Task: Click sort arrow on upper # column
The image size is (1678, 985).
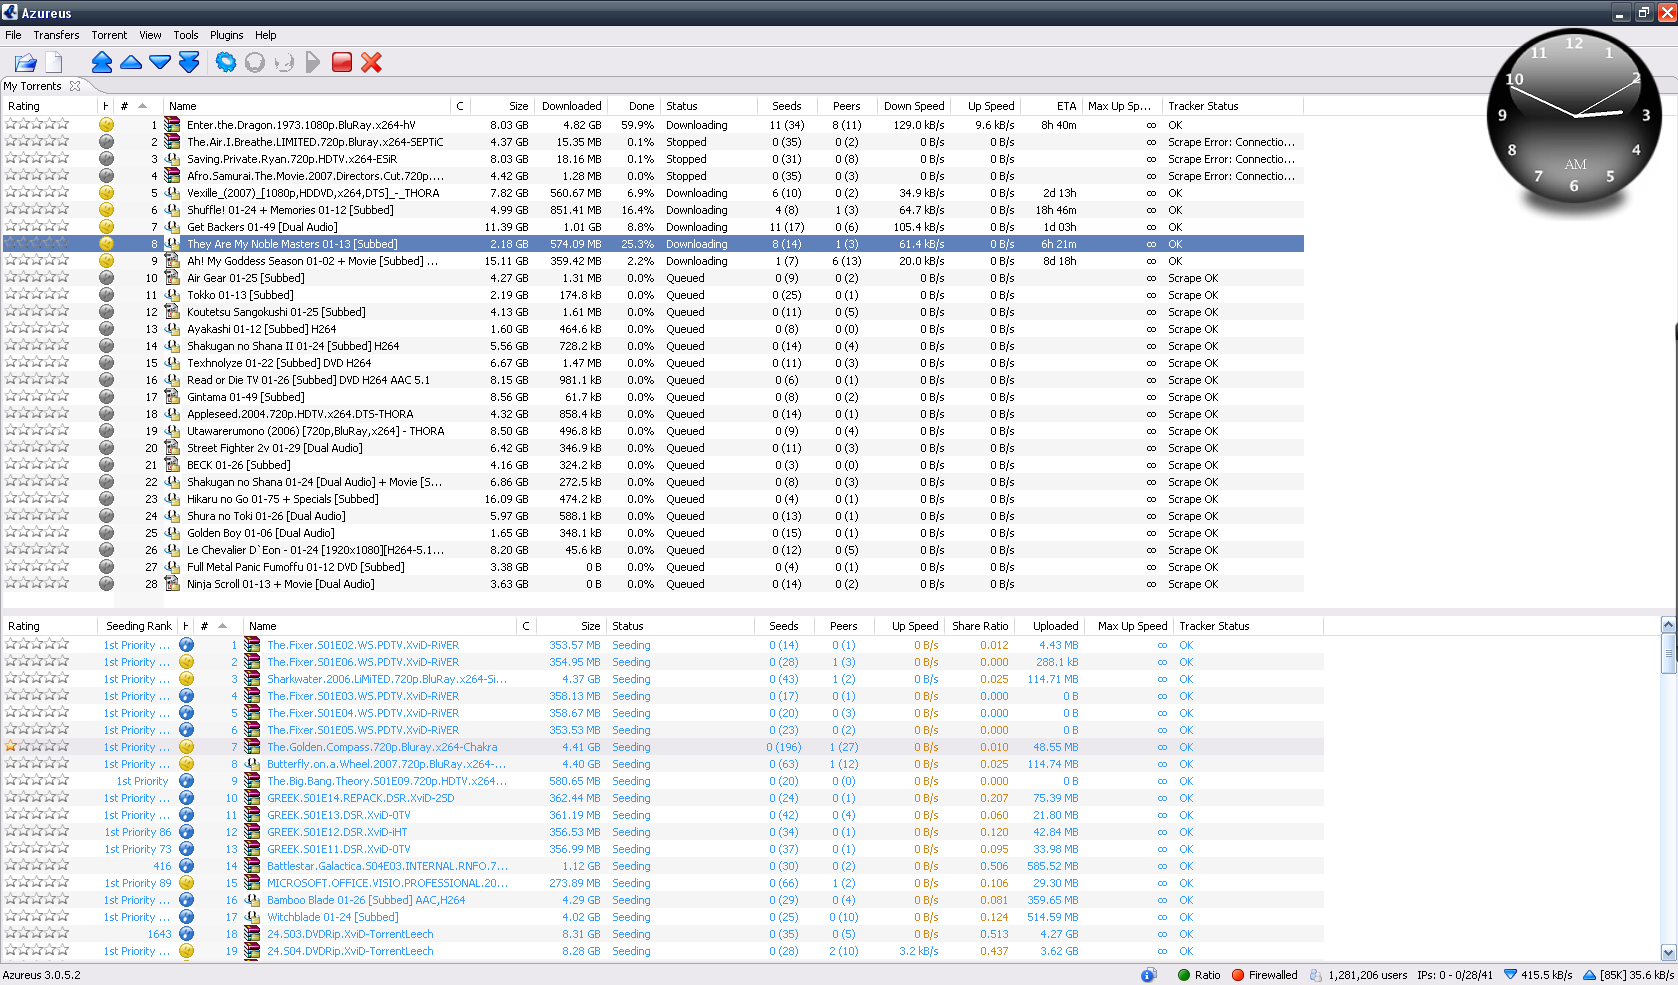Action: click(x=143, y=106)
